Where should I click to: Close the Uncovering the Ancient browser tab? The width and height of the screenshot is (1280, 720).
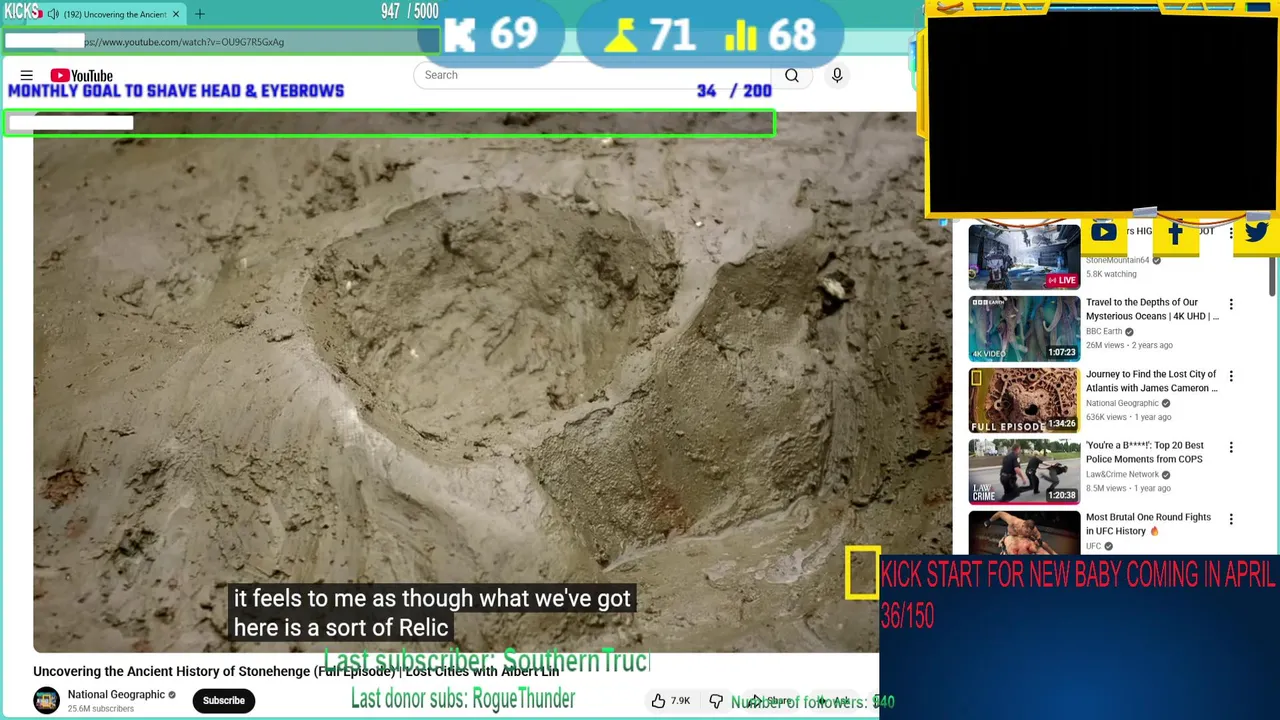click(x=176, y=14)
